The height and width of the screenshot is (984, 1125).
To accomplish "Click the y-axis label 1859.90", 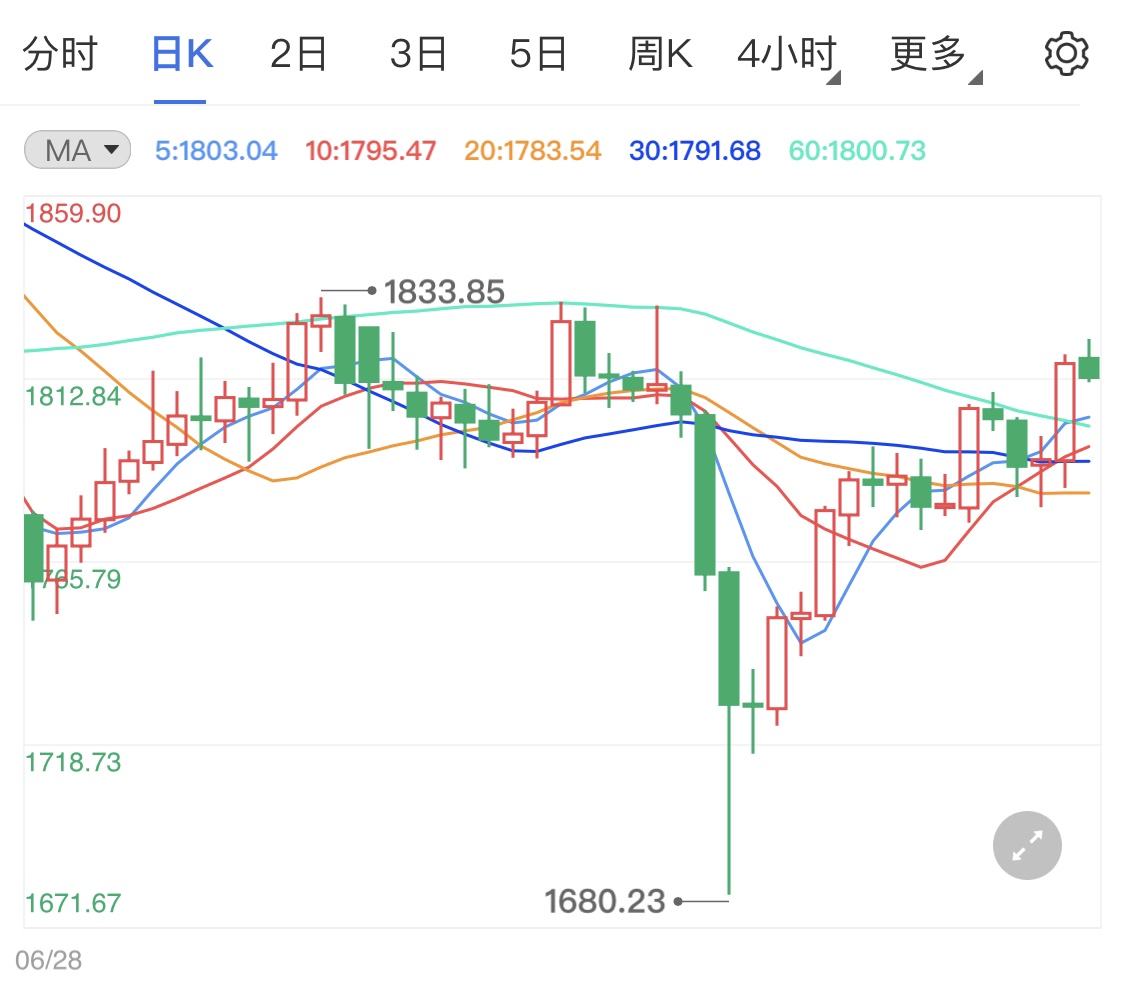I will [x=73, y=213].
